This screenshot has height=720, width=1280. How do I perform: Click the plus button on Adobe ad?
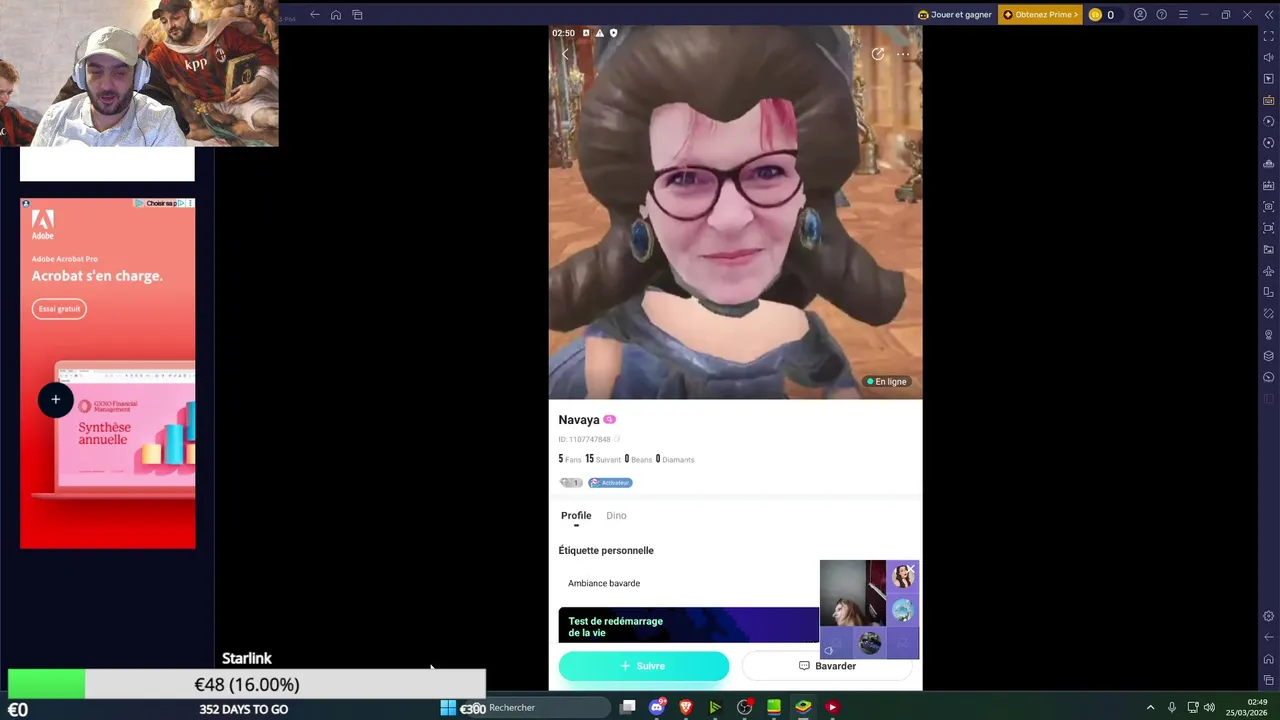pyautogui.click(x=55, y=400)
